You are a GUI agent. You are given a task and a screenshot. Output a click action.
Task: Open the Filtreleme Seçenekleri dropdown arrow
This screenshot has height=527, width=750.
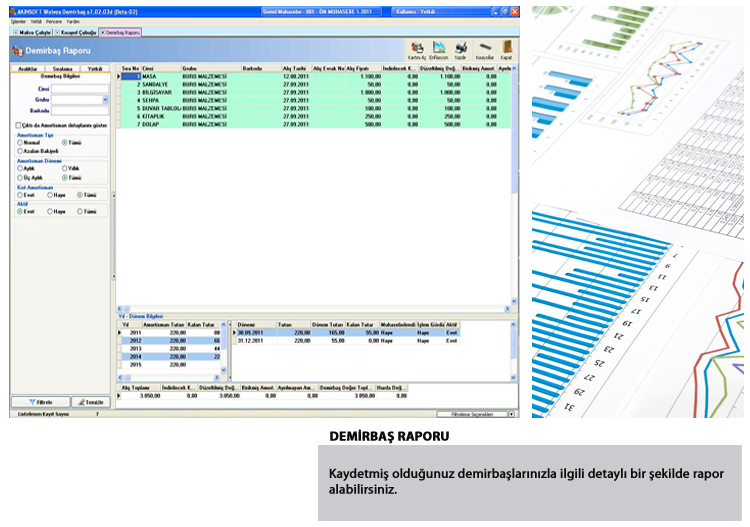point(511,413)
